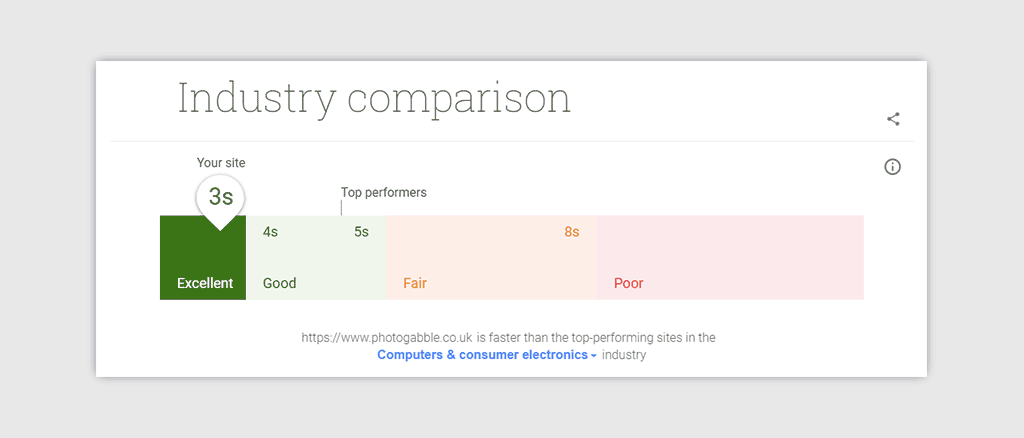Click the Top performers marker label
This screenshot has height=438, width=1024.
383,193
